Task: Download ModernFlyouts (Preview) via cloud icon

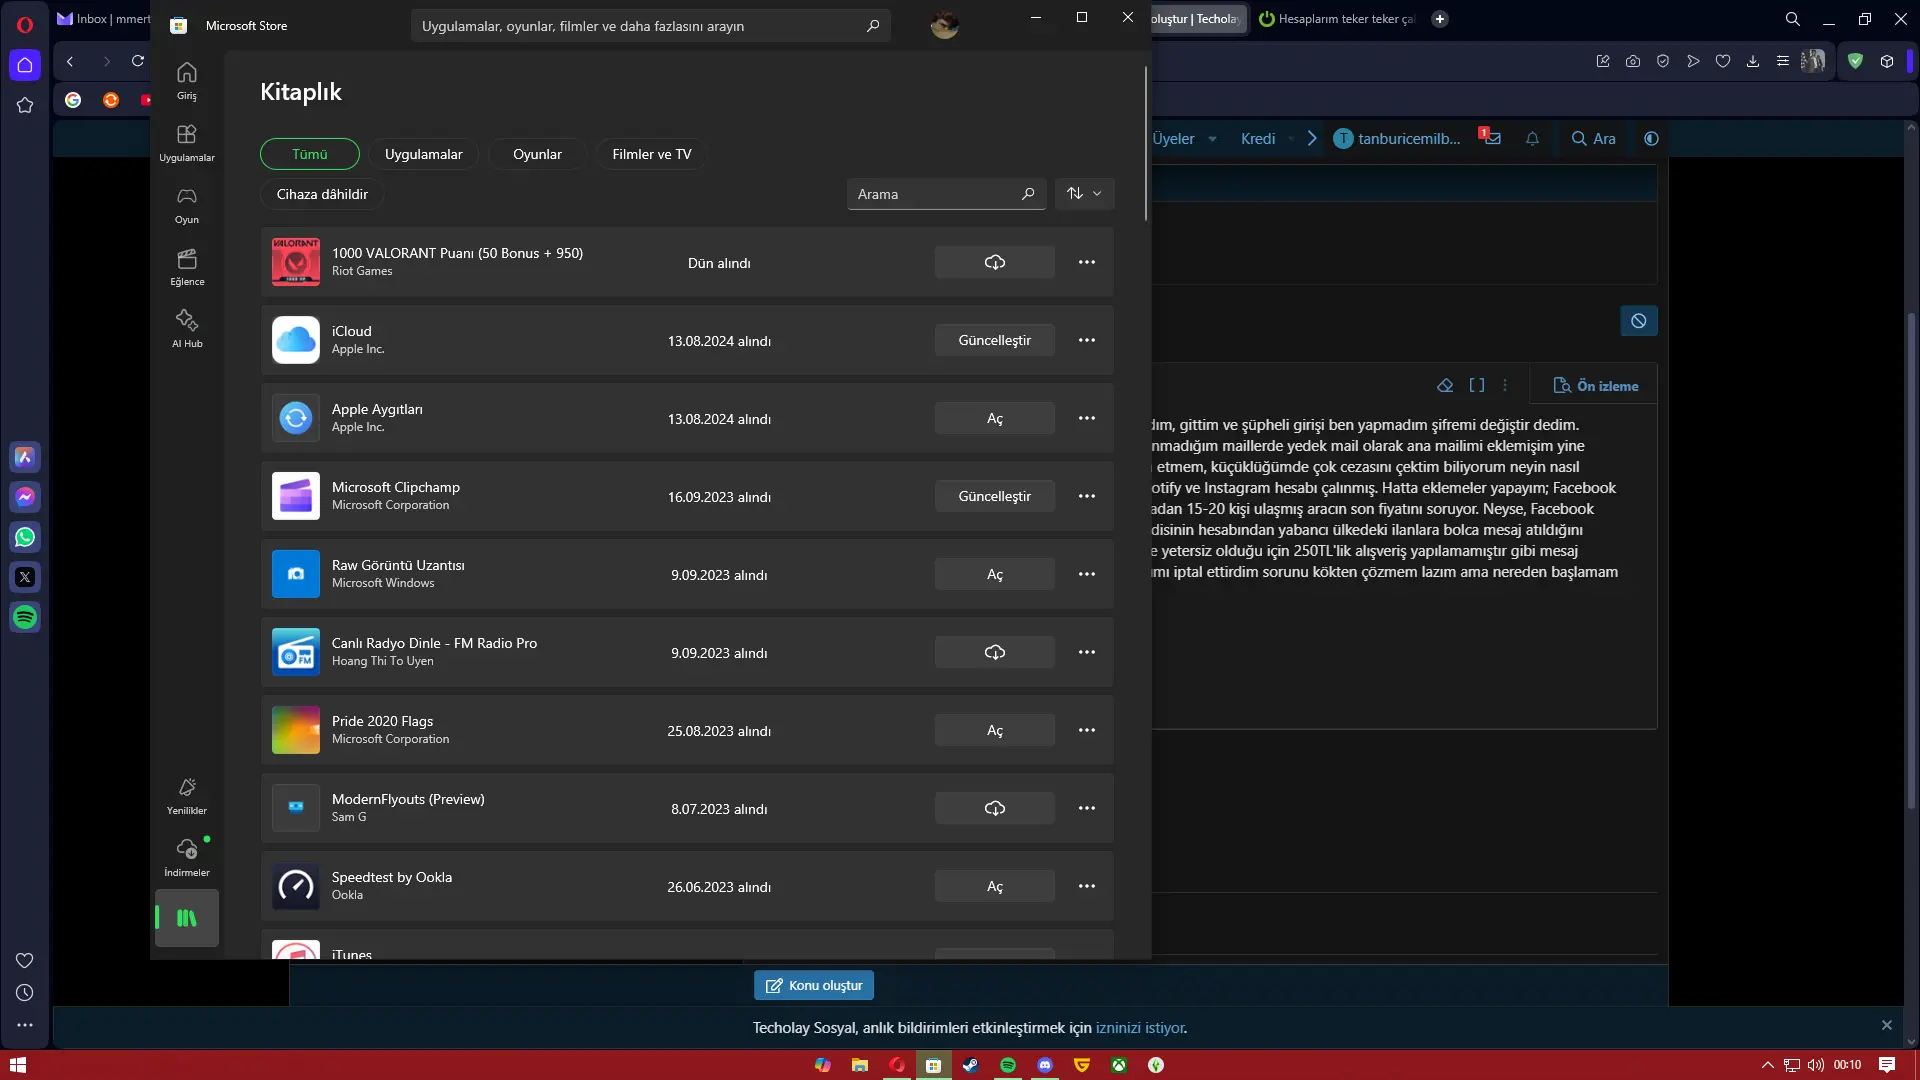Action: (x=994, y=808)
